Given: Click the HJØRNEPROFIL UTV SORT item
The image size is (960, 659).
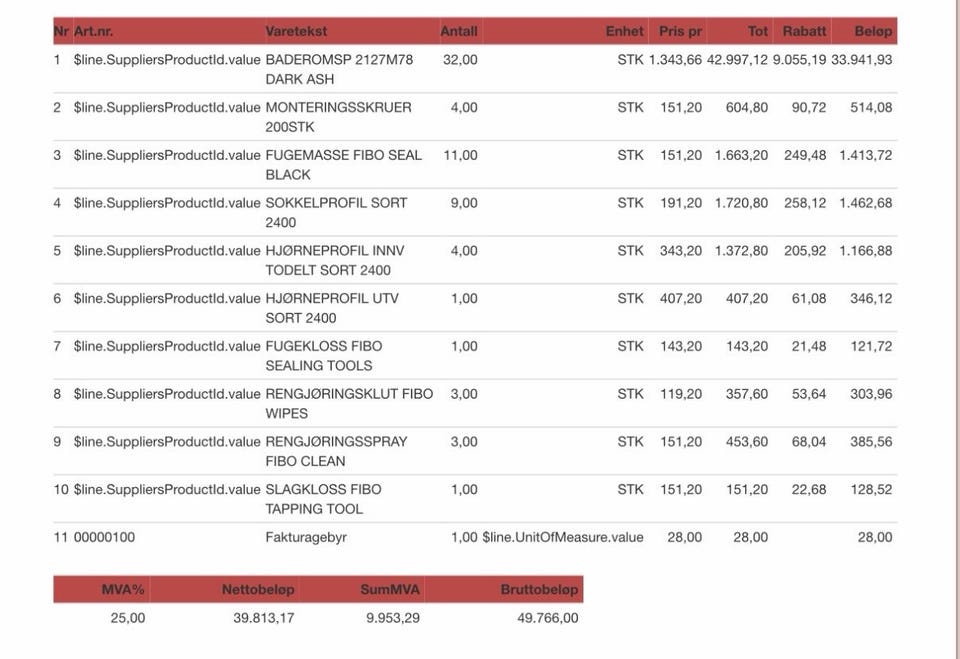Looking at the screenshot, I should 332,308.
